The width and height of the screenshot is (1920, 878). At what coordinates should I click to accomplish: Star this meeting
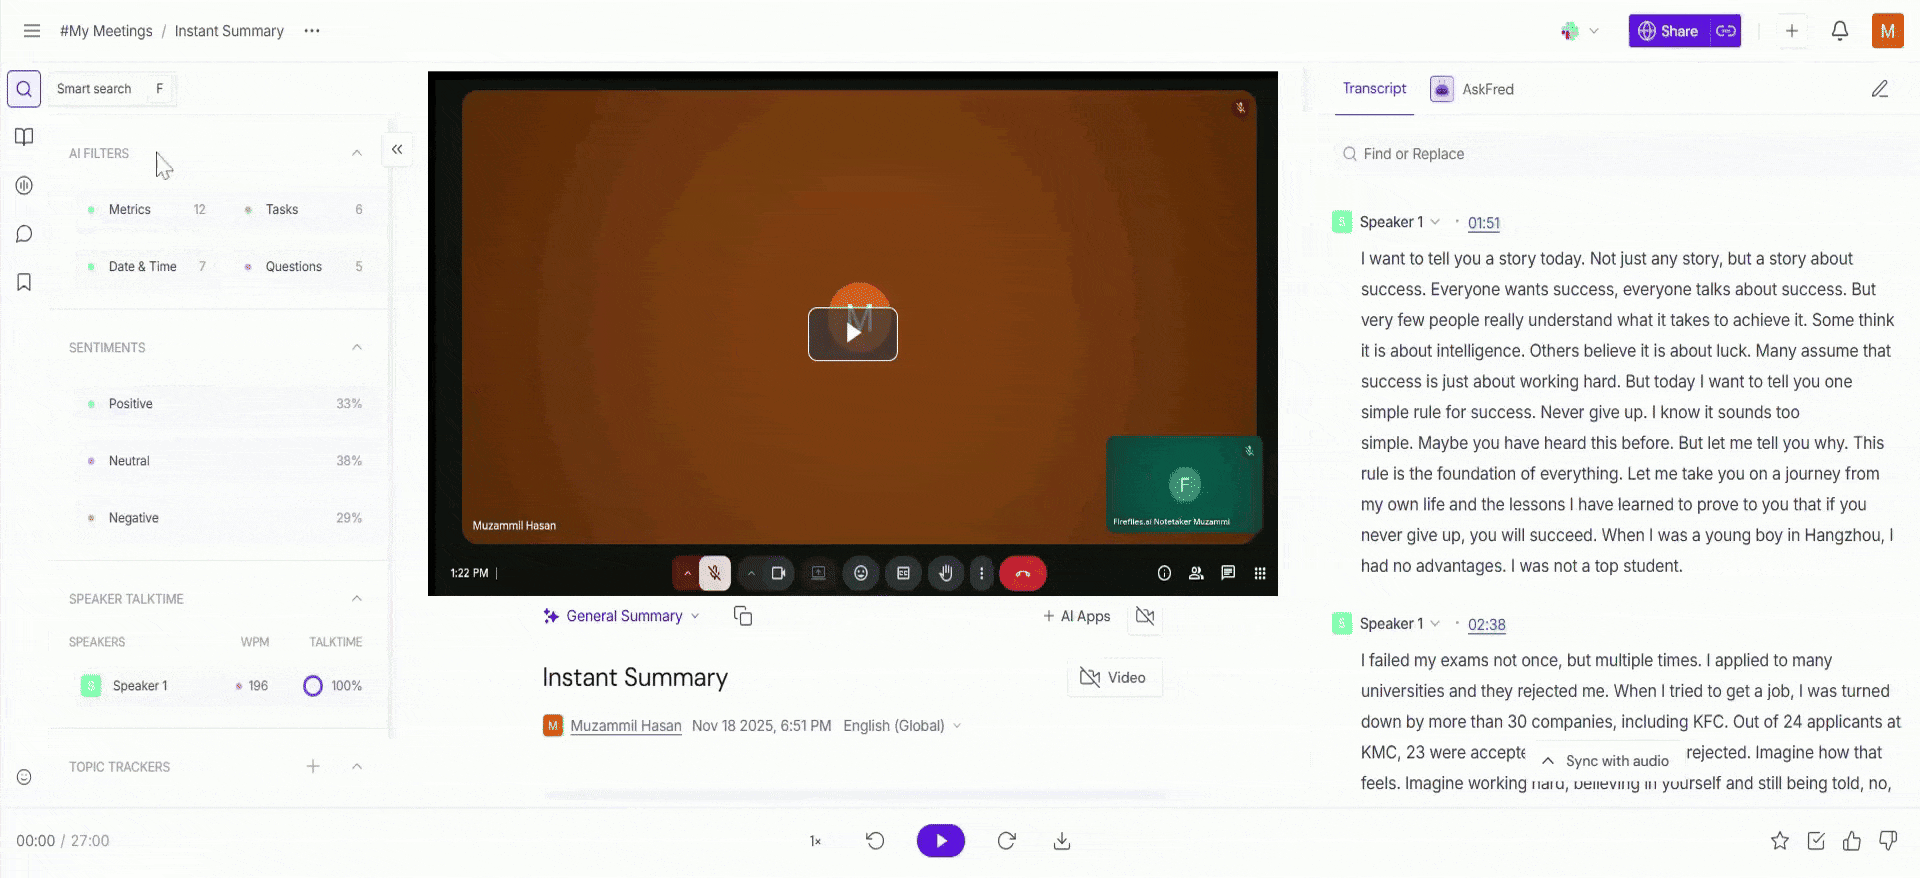coord(1780,841)
